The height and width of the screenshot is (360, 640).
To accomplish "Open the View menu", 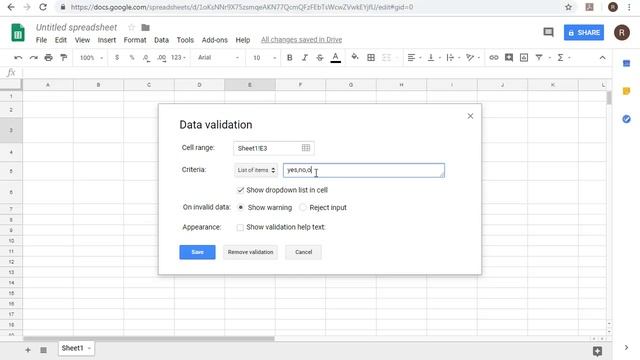I will tap(82, 40).
